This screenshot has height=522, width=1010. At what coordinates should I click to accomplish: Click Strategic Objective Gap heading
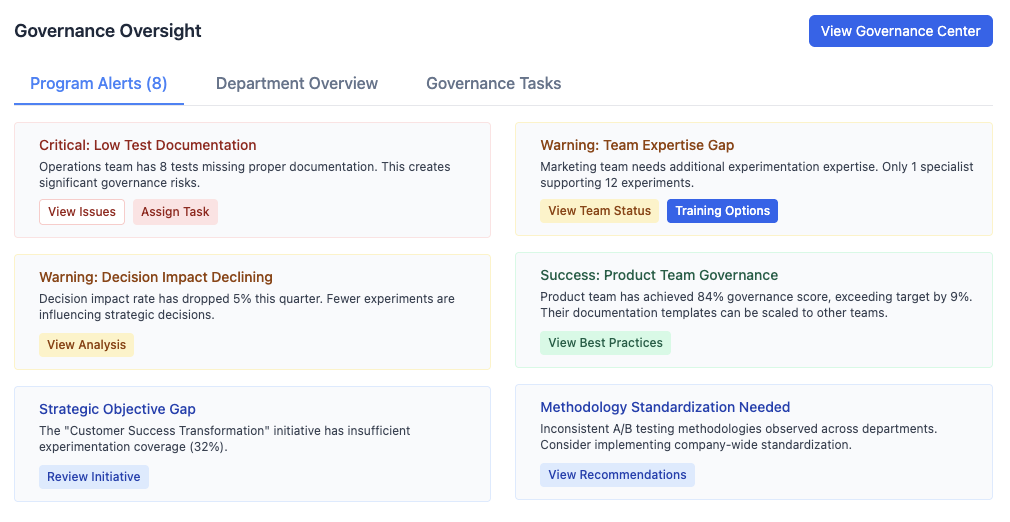[x=117, y=409]
